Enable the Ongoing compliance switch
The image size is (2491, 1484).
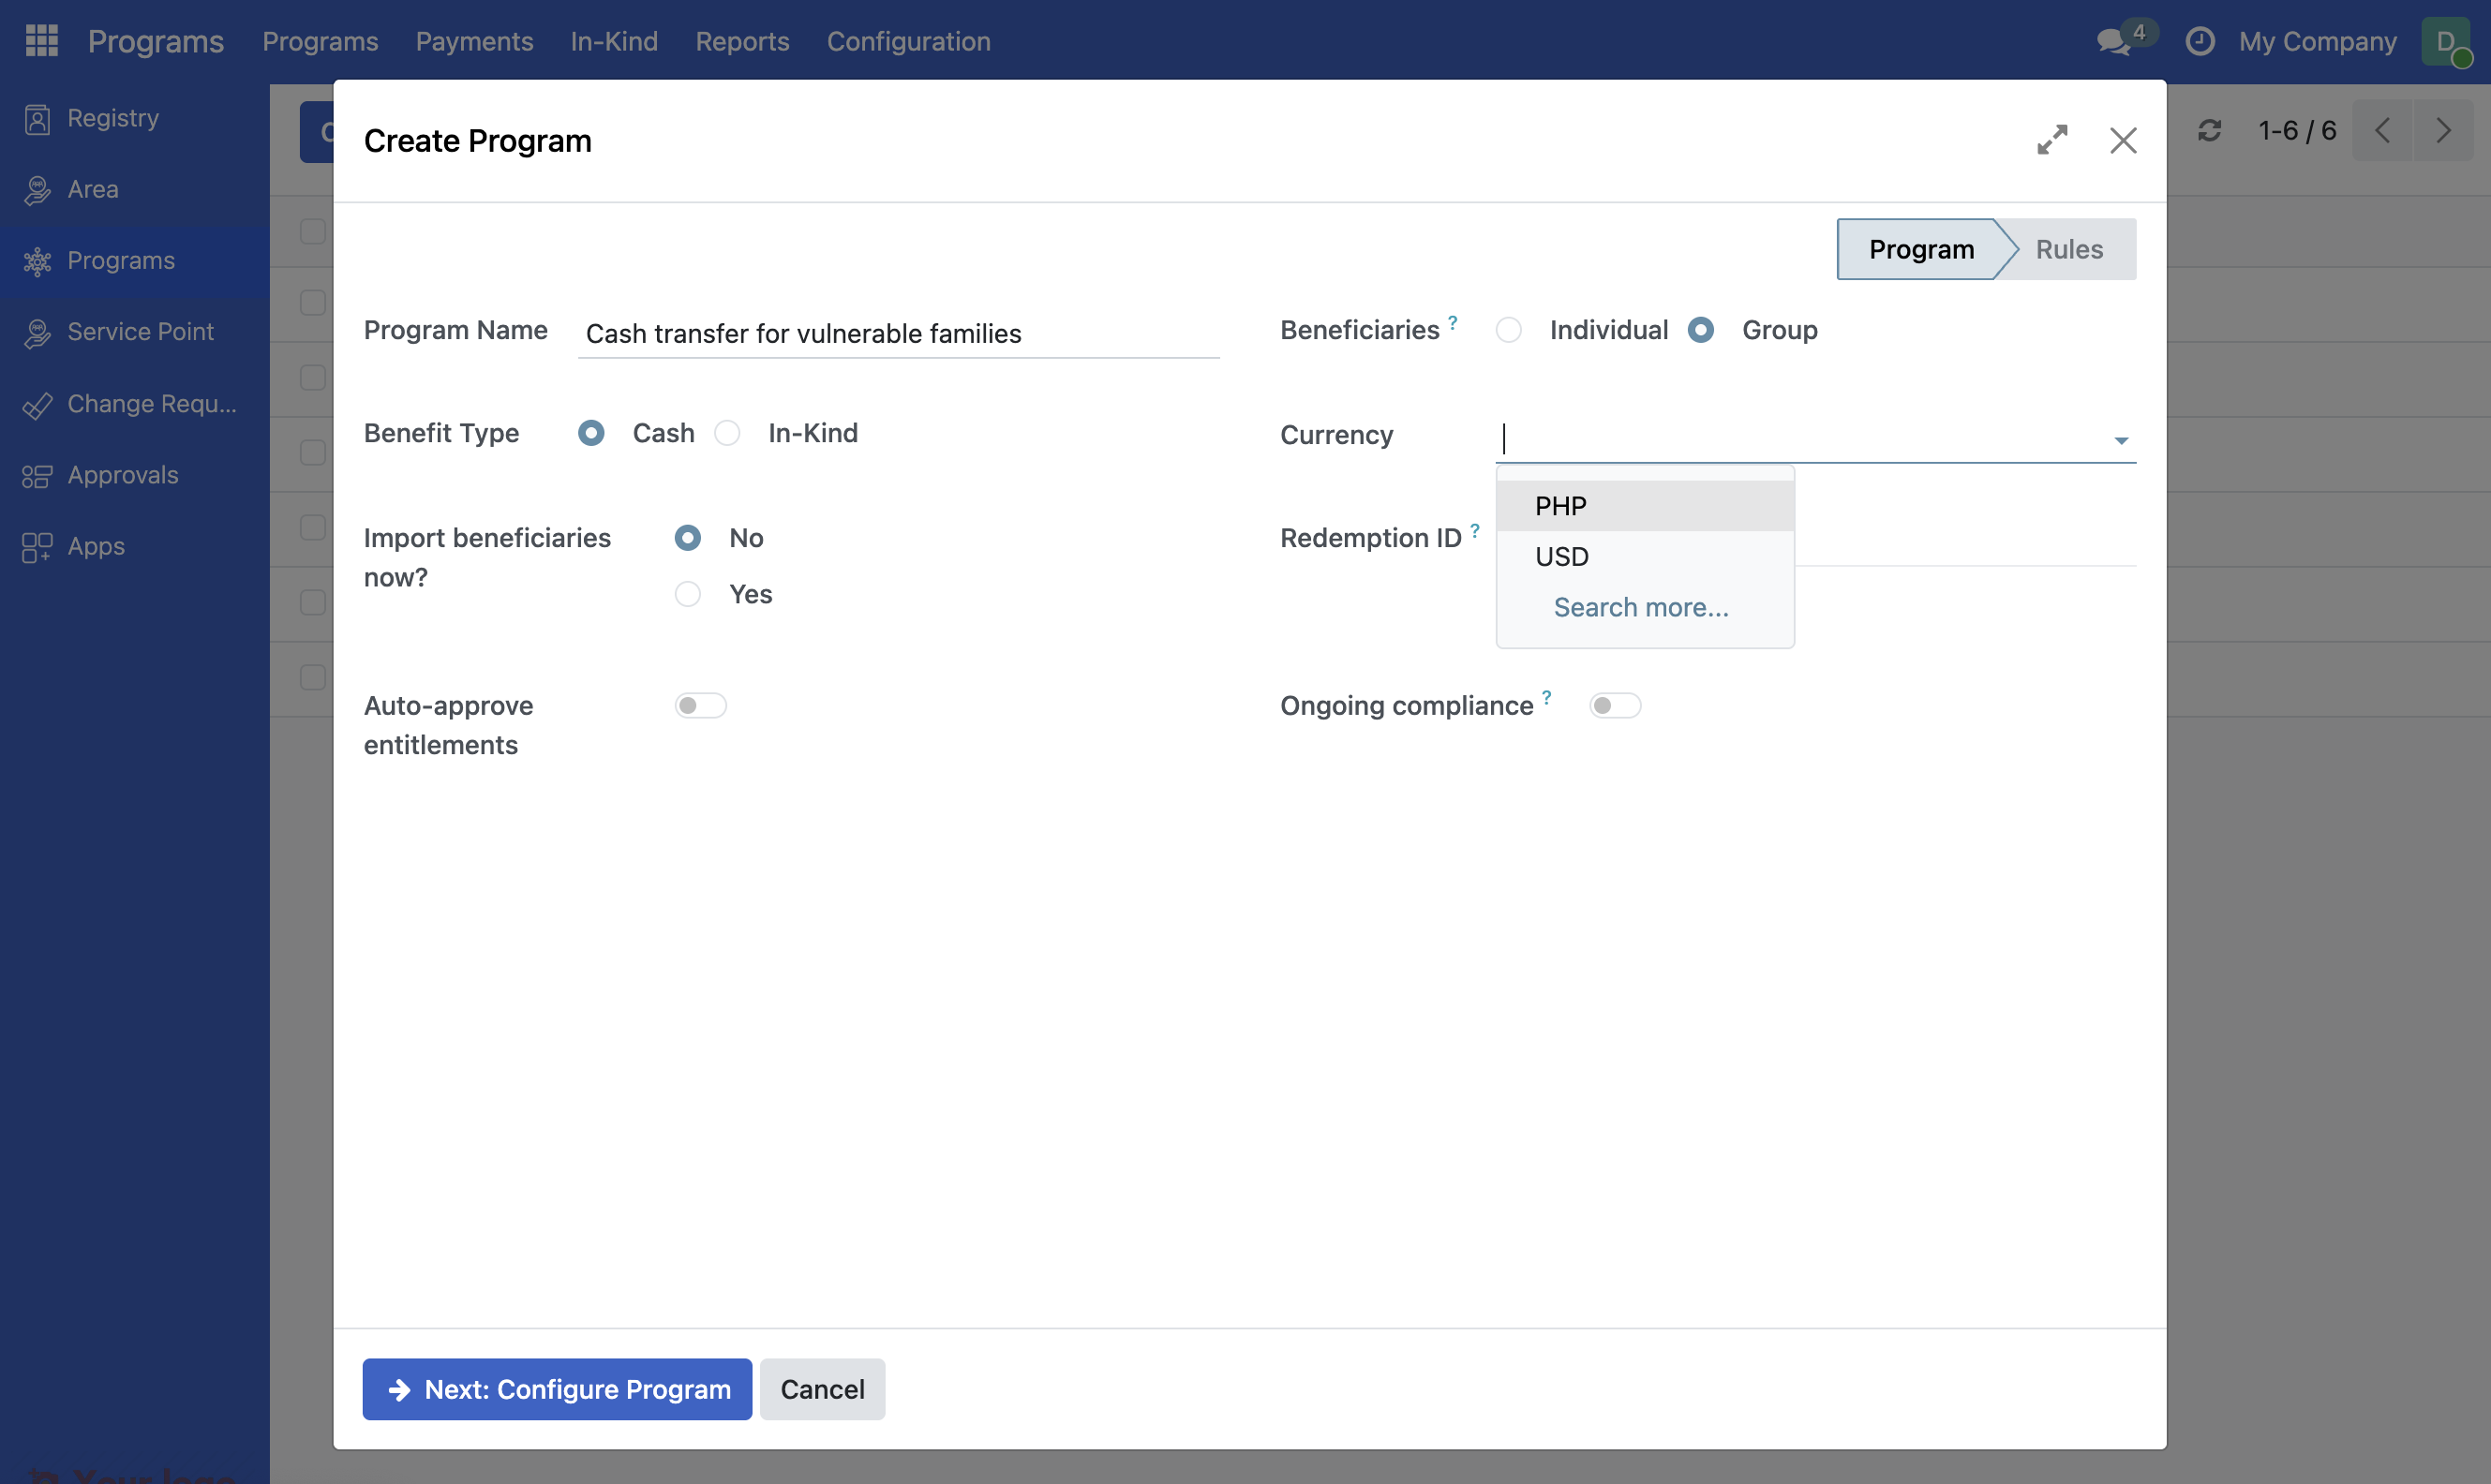point(1614,706)
